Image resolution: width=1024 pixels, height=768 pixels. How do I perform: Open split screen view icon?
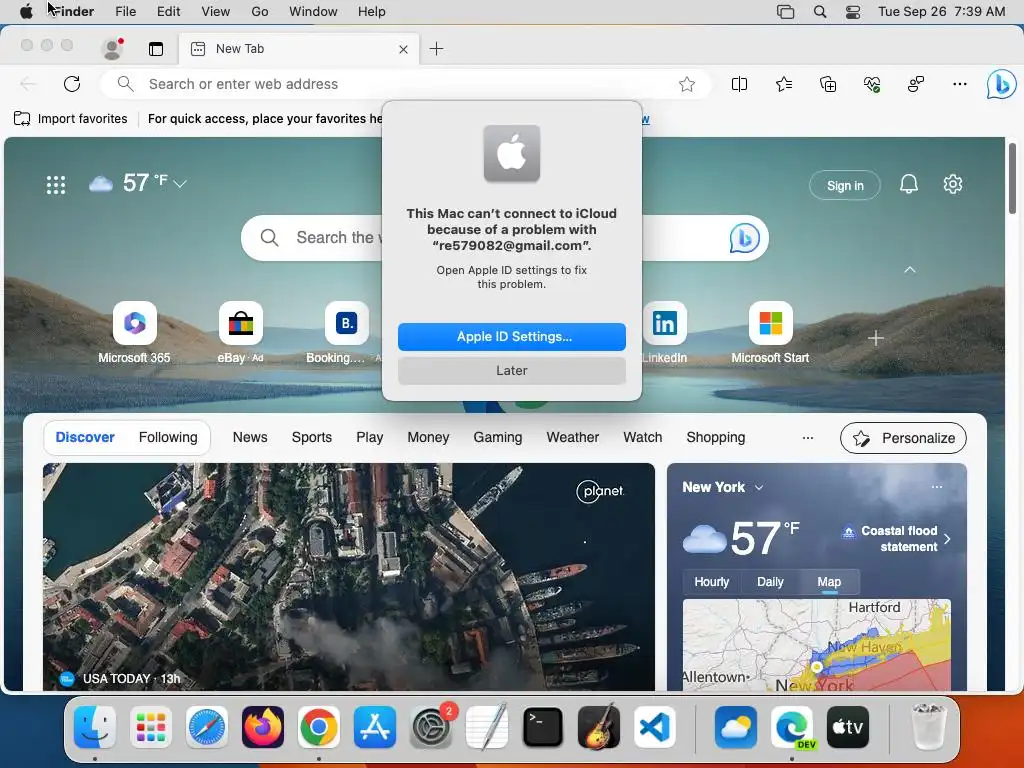739,84
